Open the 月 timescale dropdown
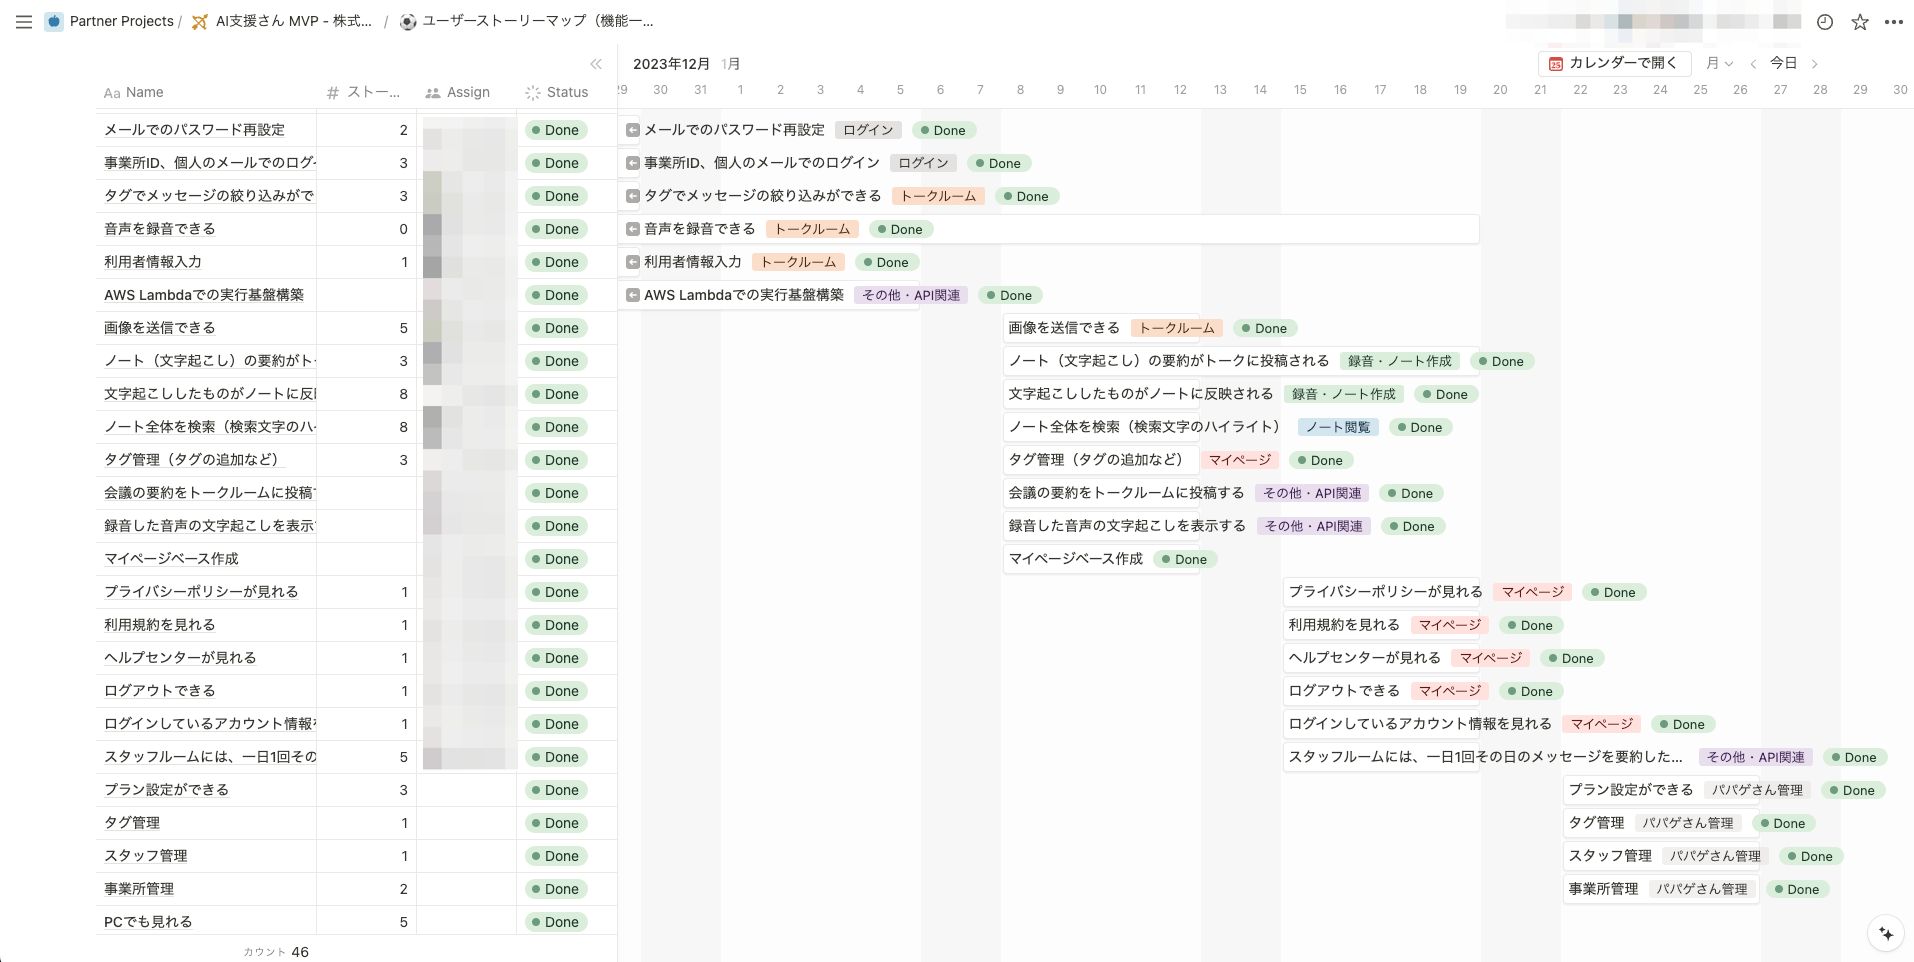This screenshot has height=962, width=1914. [x=1719, y=63]
